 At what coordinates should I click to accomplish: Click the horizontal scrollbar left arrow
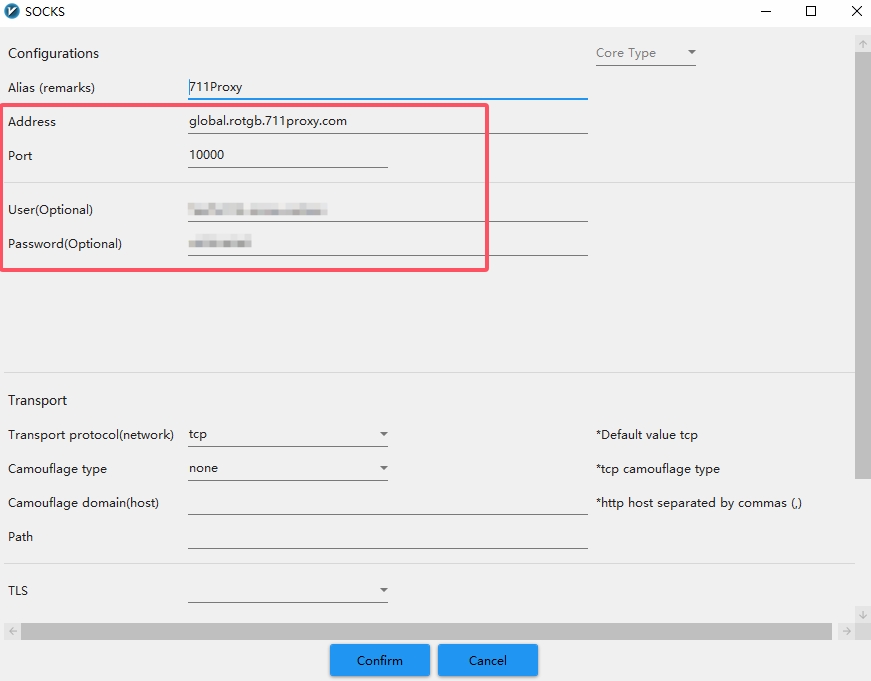point(10,631)
